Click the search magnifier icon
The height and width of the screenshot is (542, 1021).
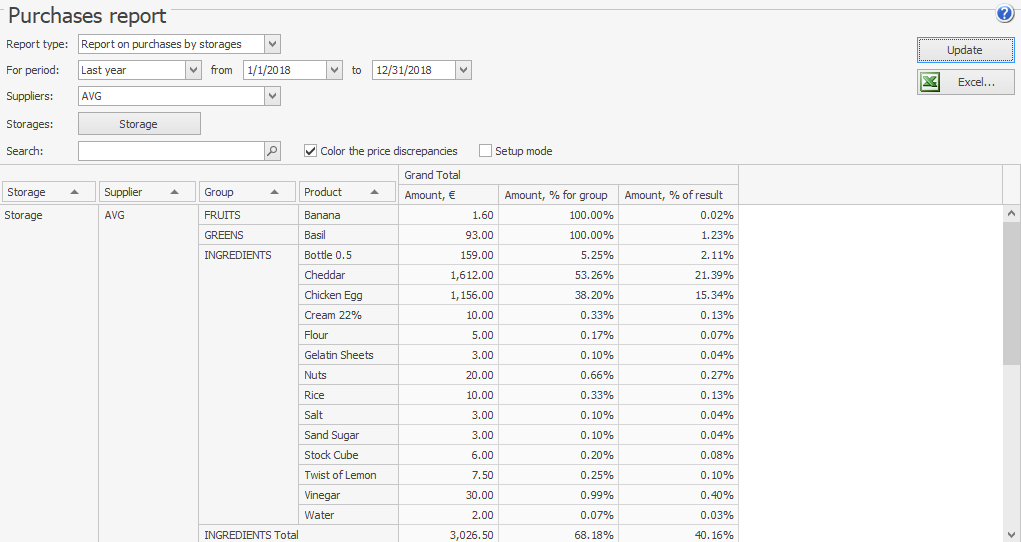click(272, 151)
